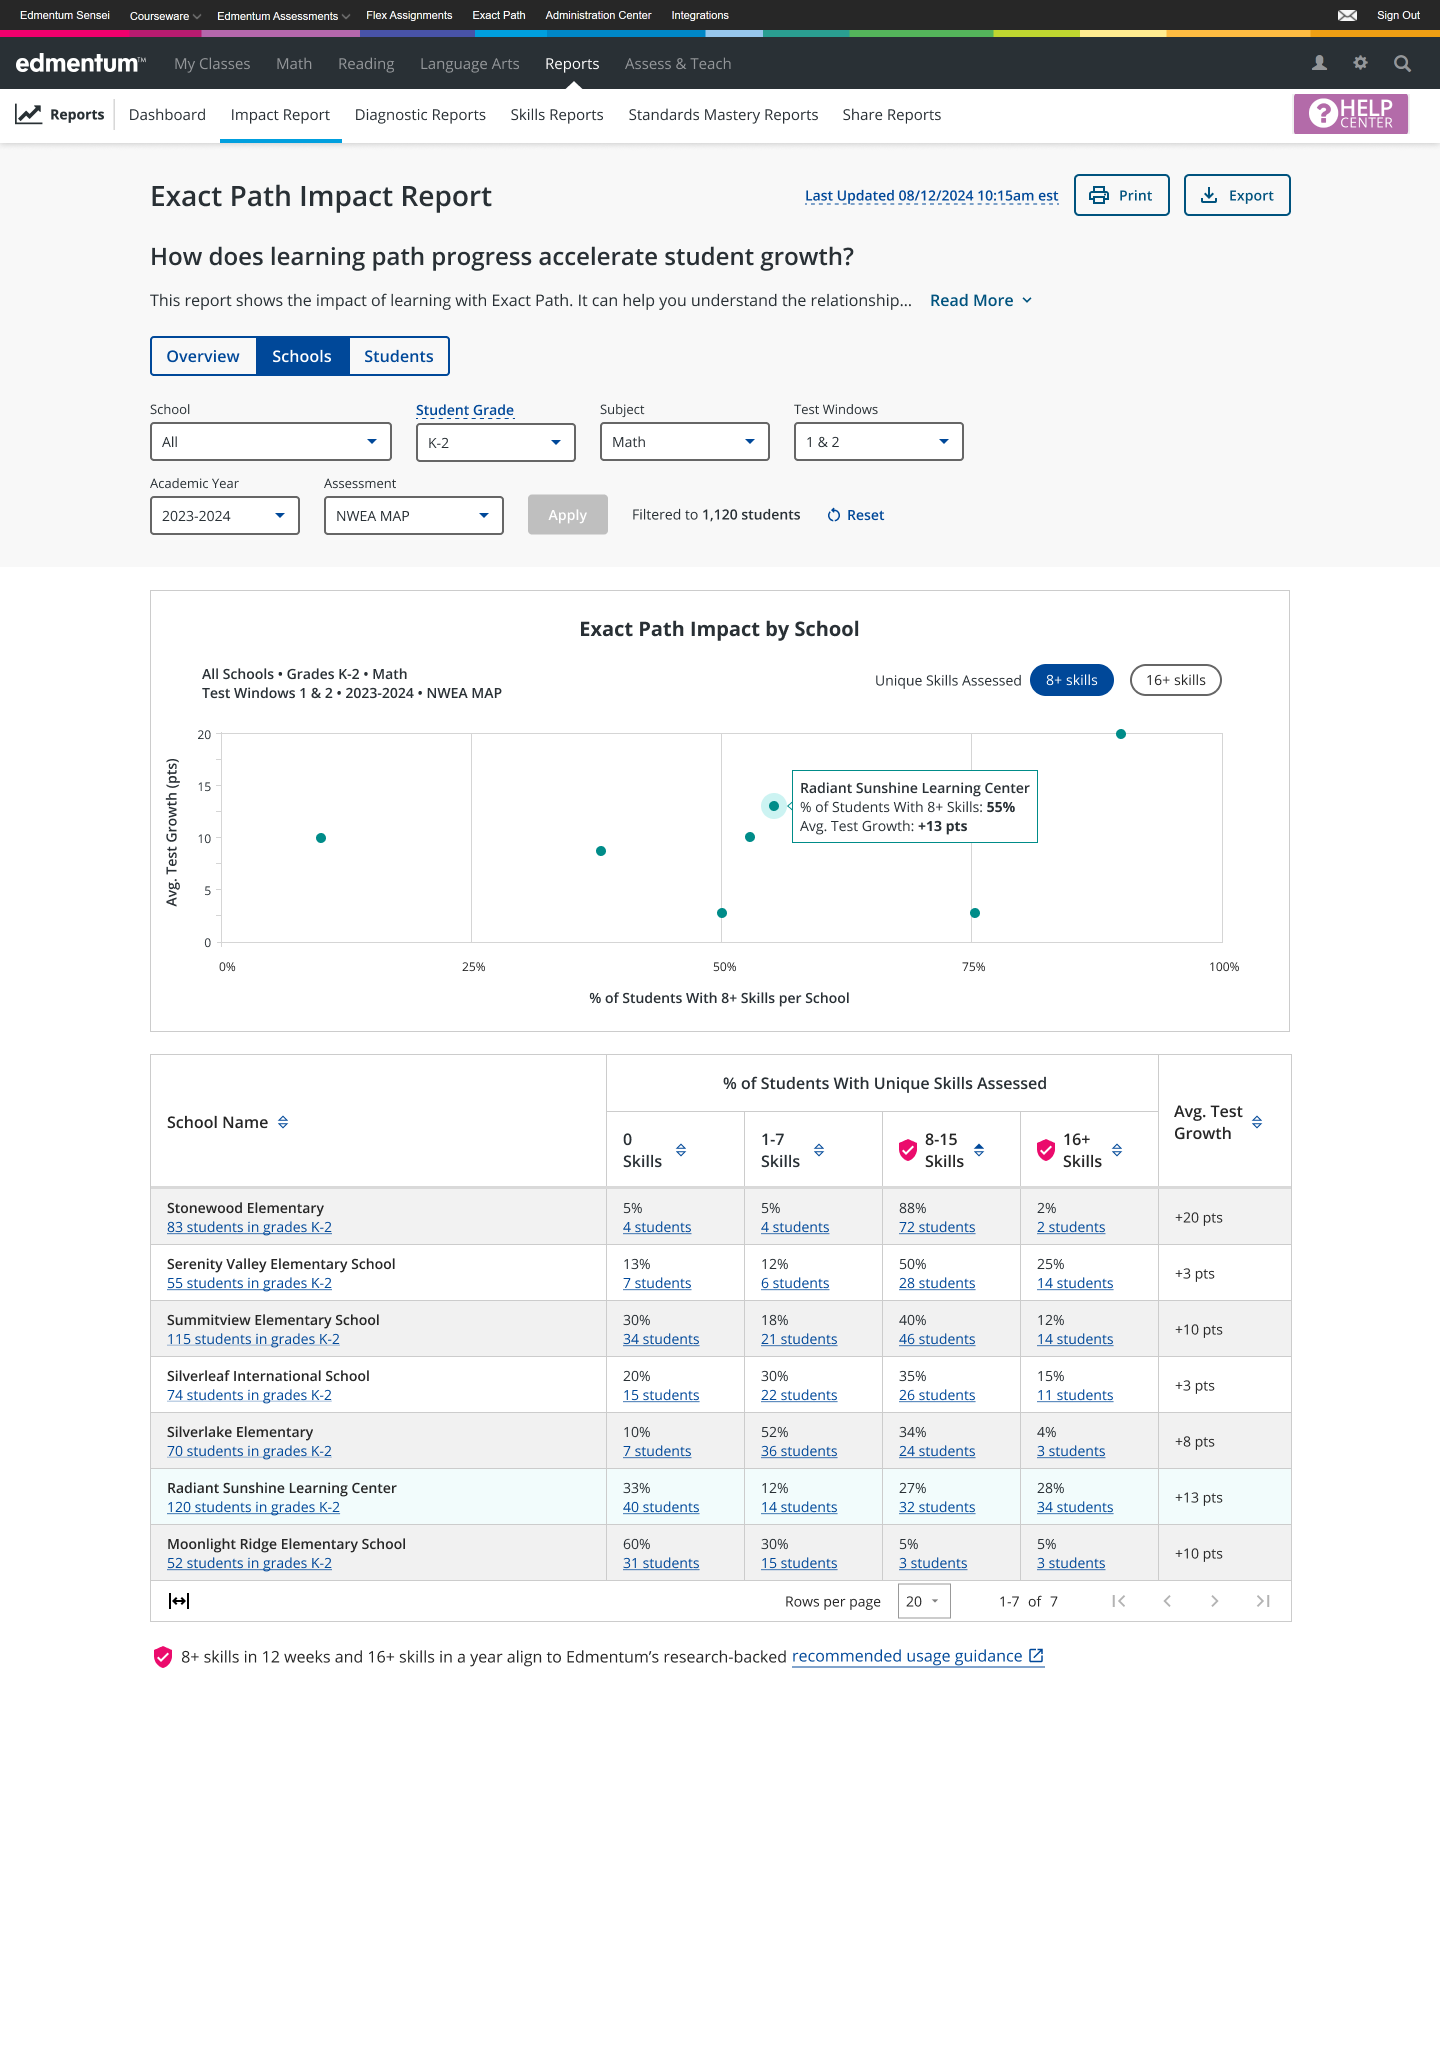
Task: Toggle the 16+ skills filter pill
Action: [1175, 680]
